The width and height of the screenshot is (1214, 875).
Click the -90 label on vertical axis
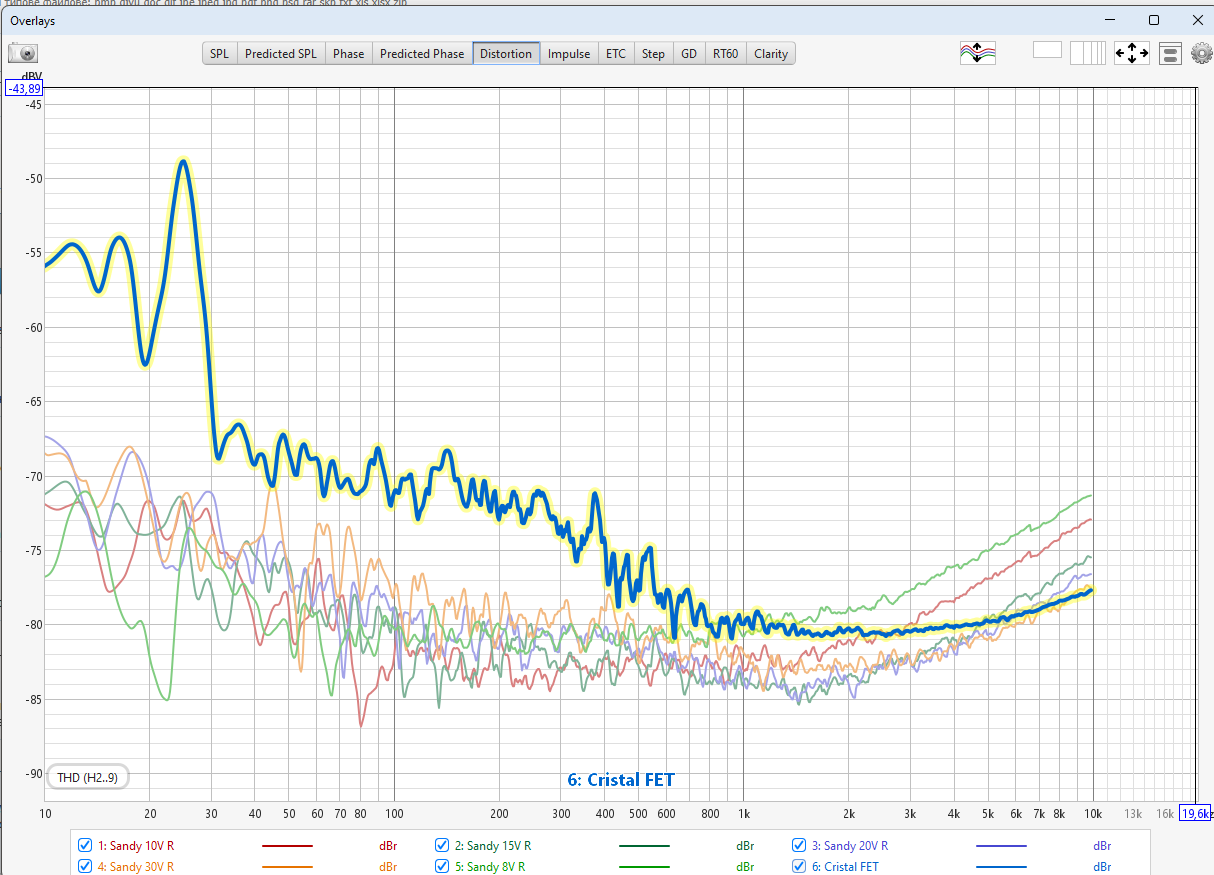32,774
